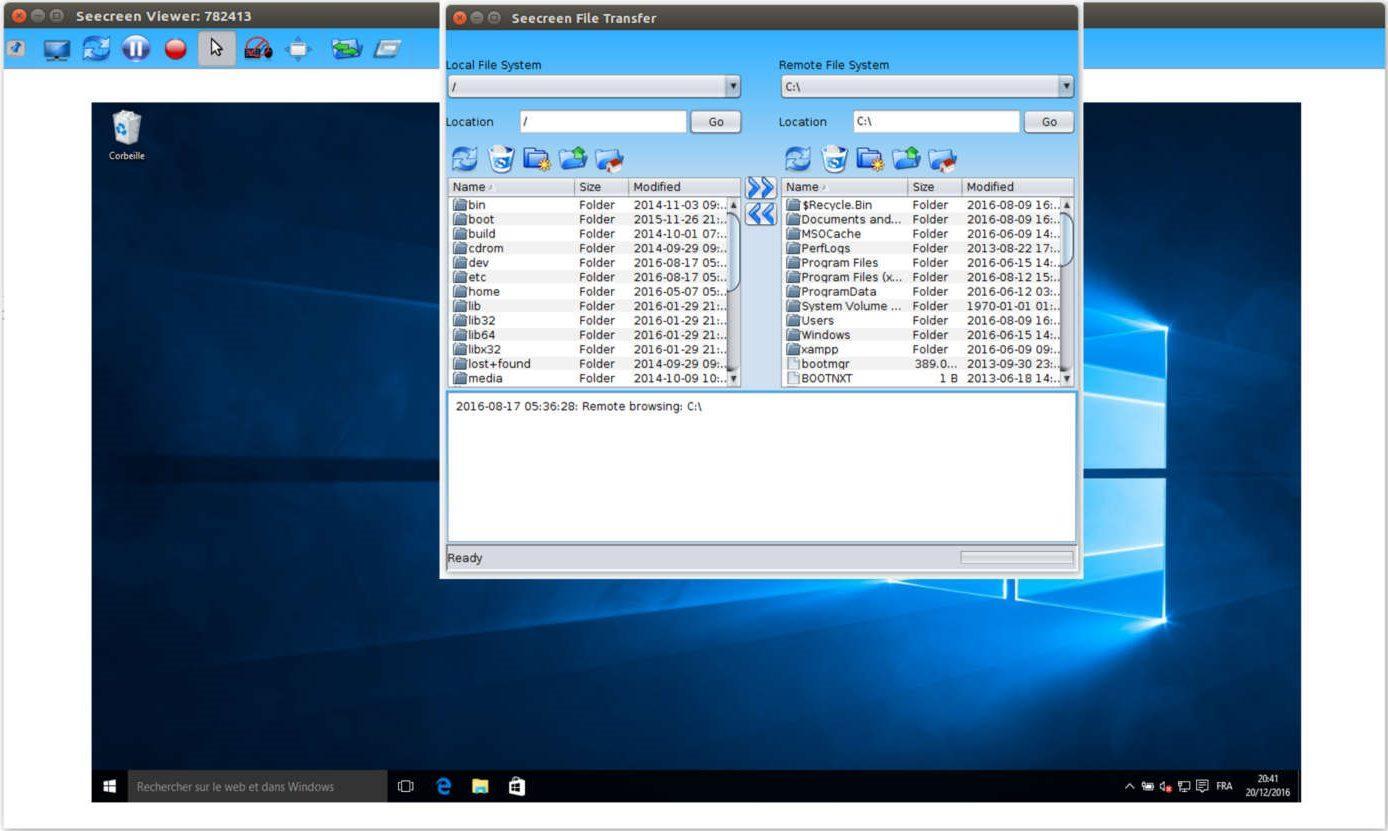
Task: Click the local Location input field
Action: (x=602, y=122)
